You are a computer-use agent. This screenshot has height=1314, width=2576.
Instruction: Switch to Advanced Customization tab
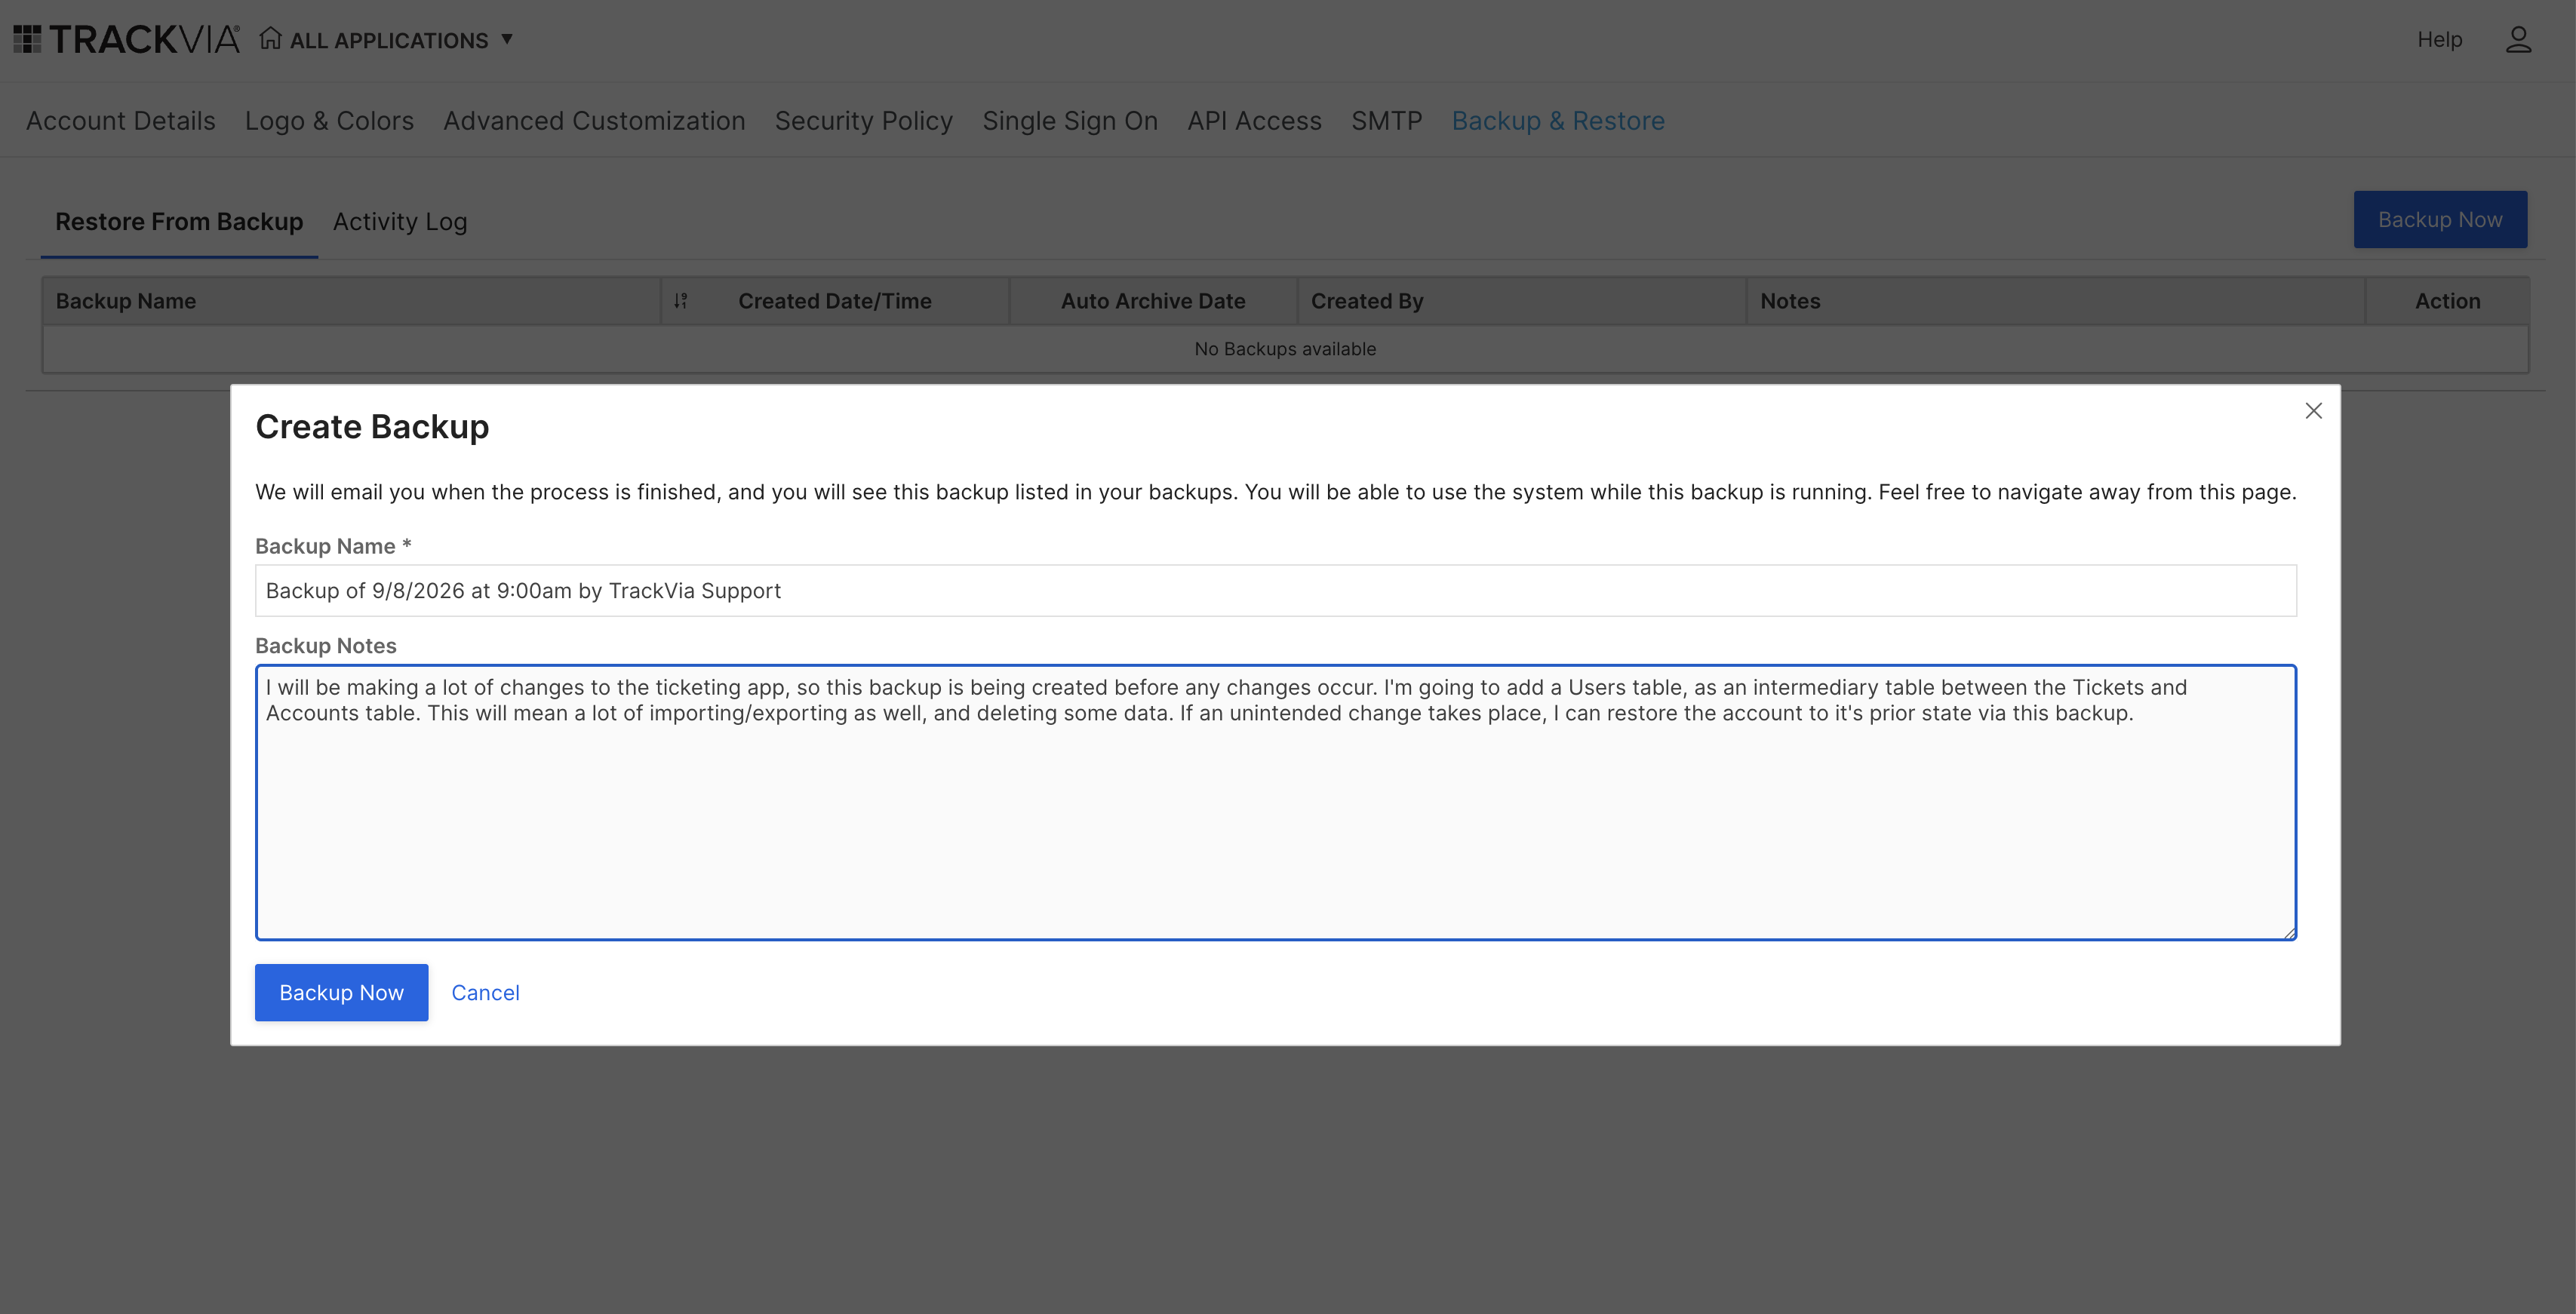click(x=594, y=121)
